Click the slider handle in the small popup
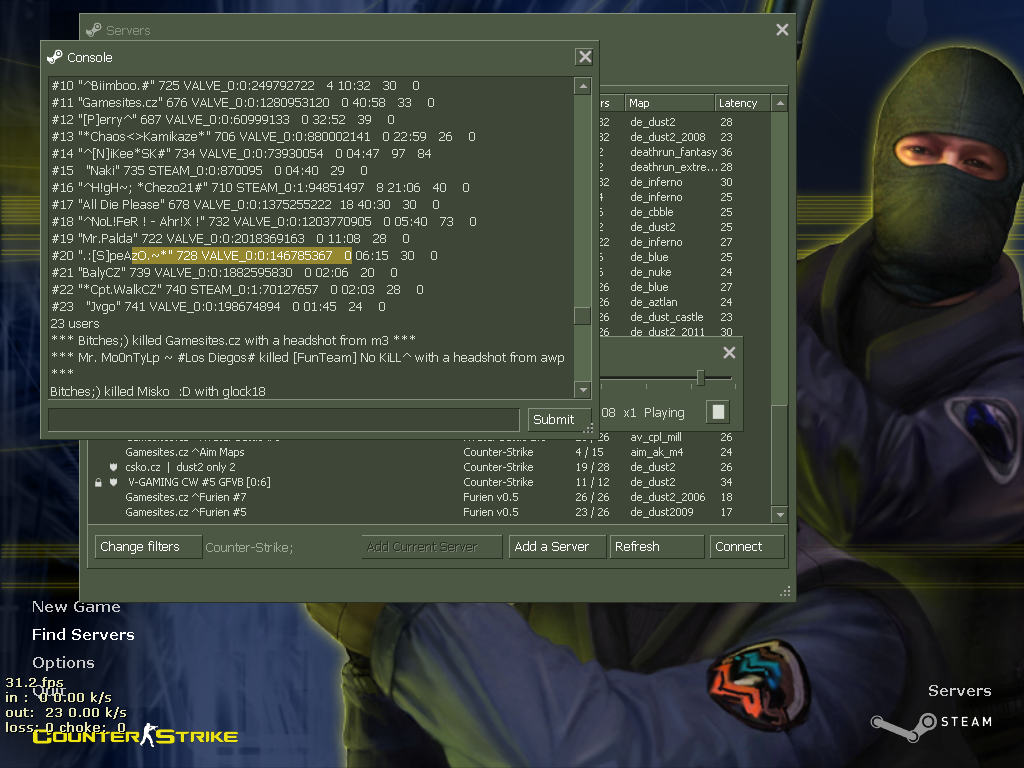This screenshot has height=768, width=1024. tap(700, 377)
